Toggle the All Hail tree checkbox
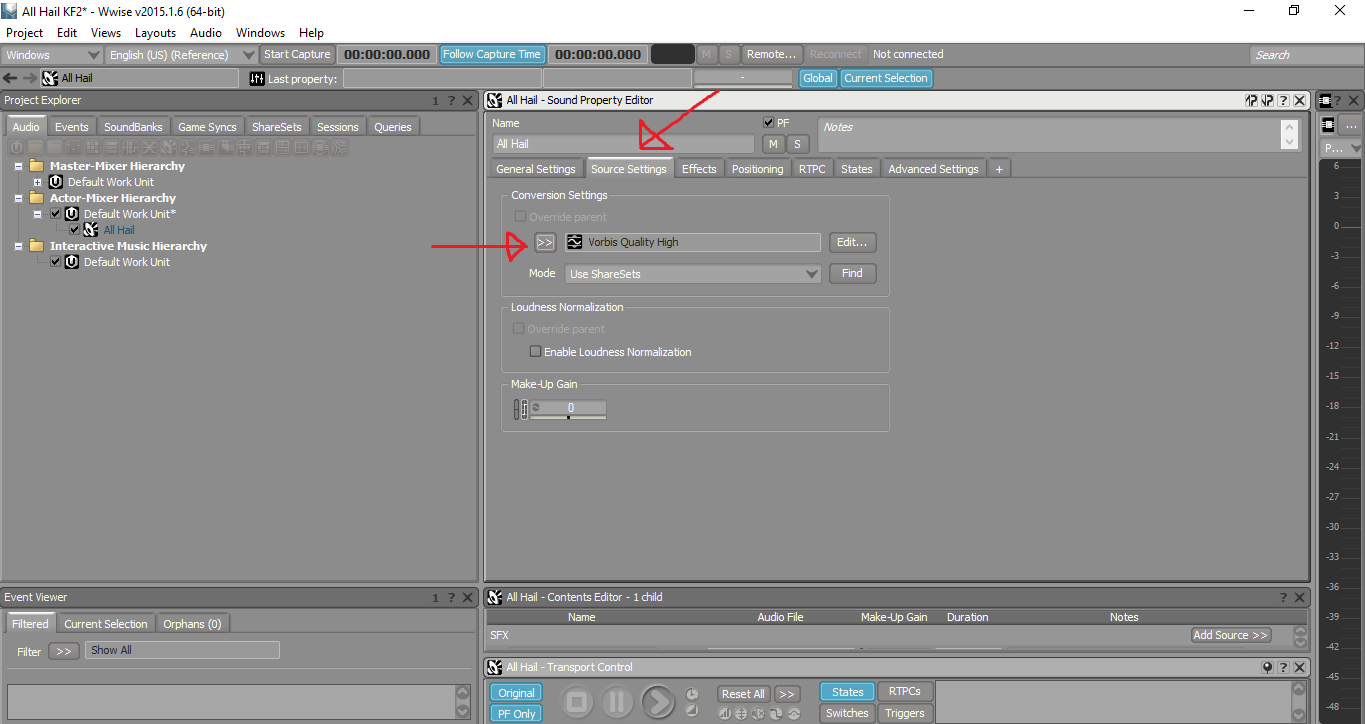Viewport: 1365px width, 724px height. pos(74,230)
